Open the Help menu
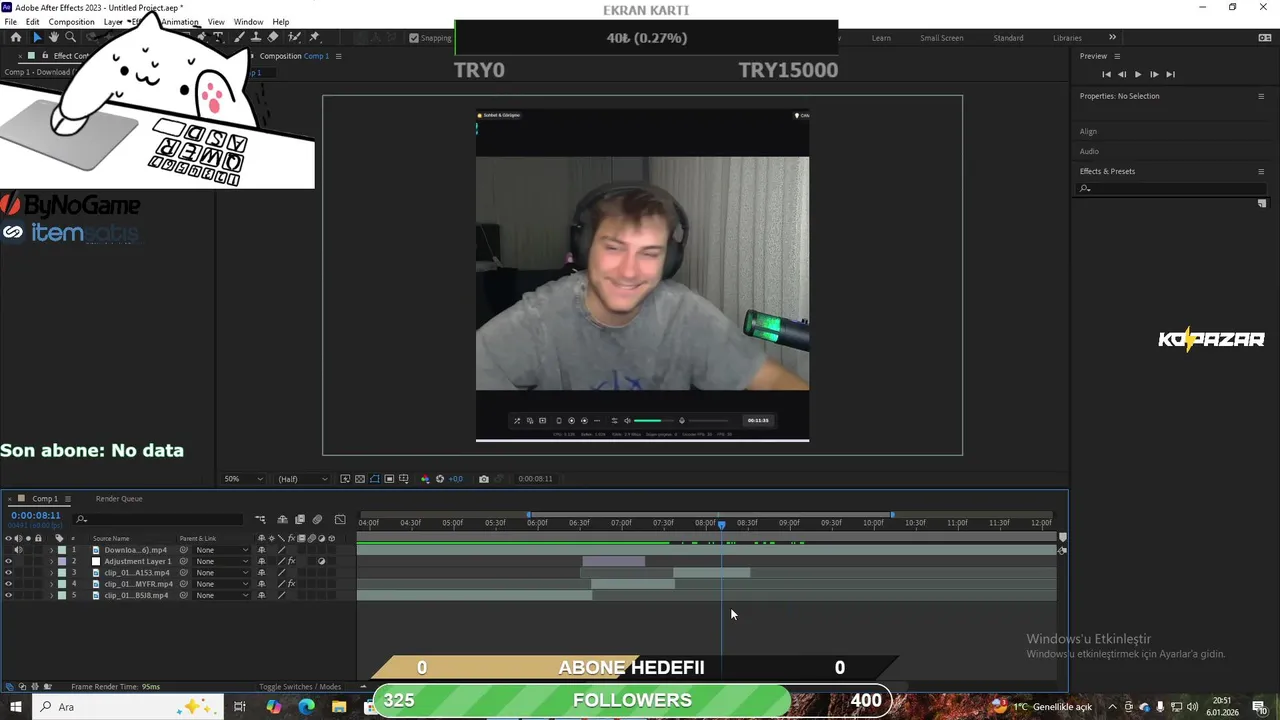 tap(281, 22)
